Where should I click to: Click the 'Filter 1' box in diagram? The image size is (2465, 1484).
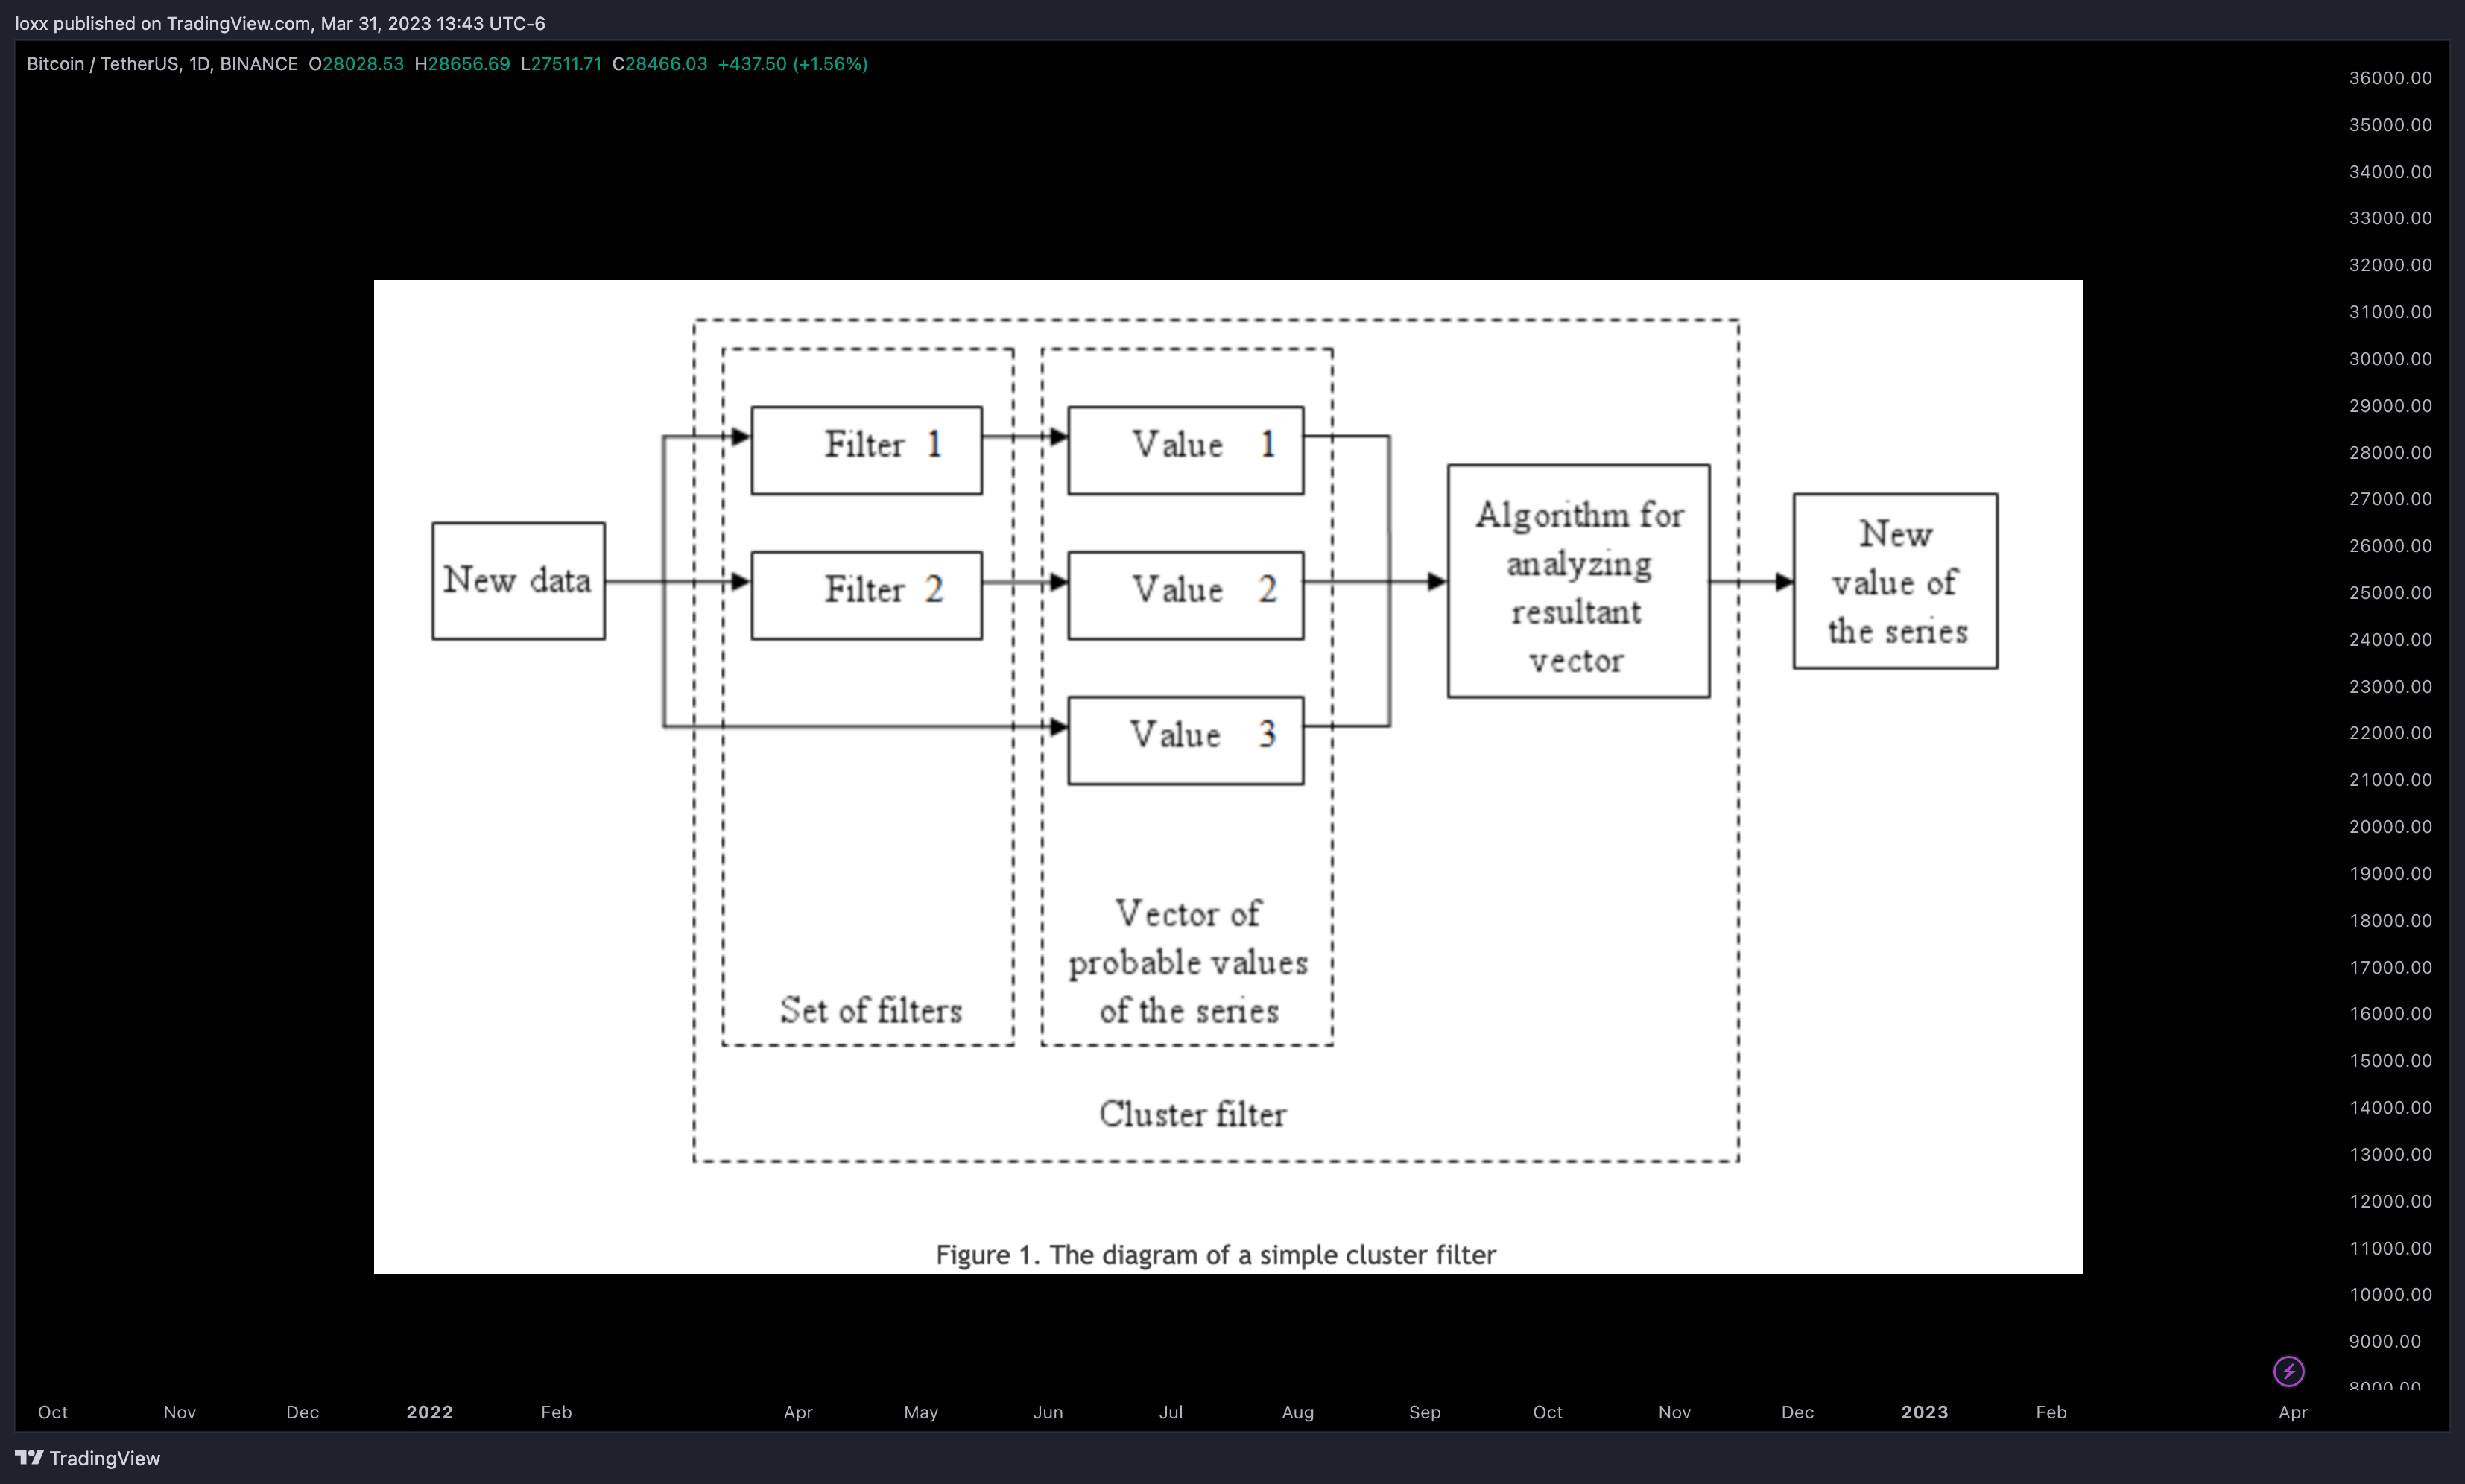tap(867, 450)
